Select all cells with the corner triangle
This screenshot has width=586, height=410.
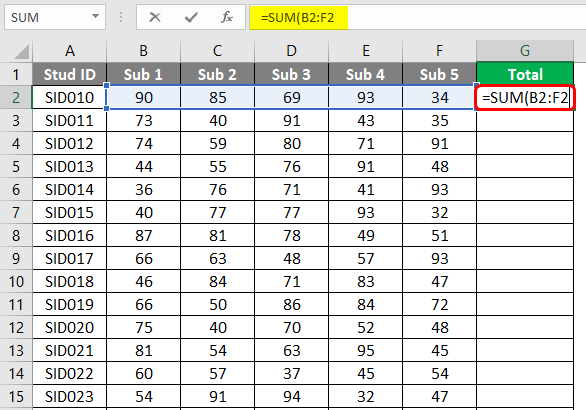tap(22, 52)
